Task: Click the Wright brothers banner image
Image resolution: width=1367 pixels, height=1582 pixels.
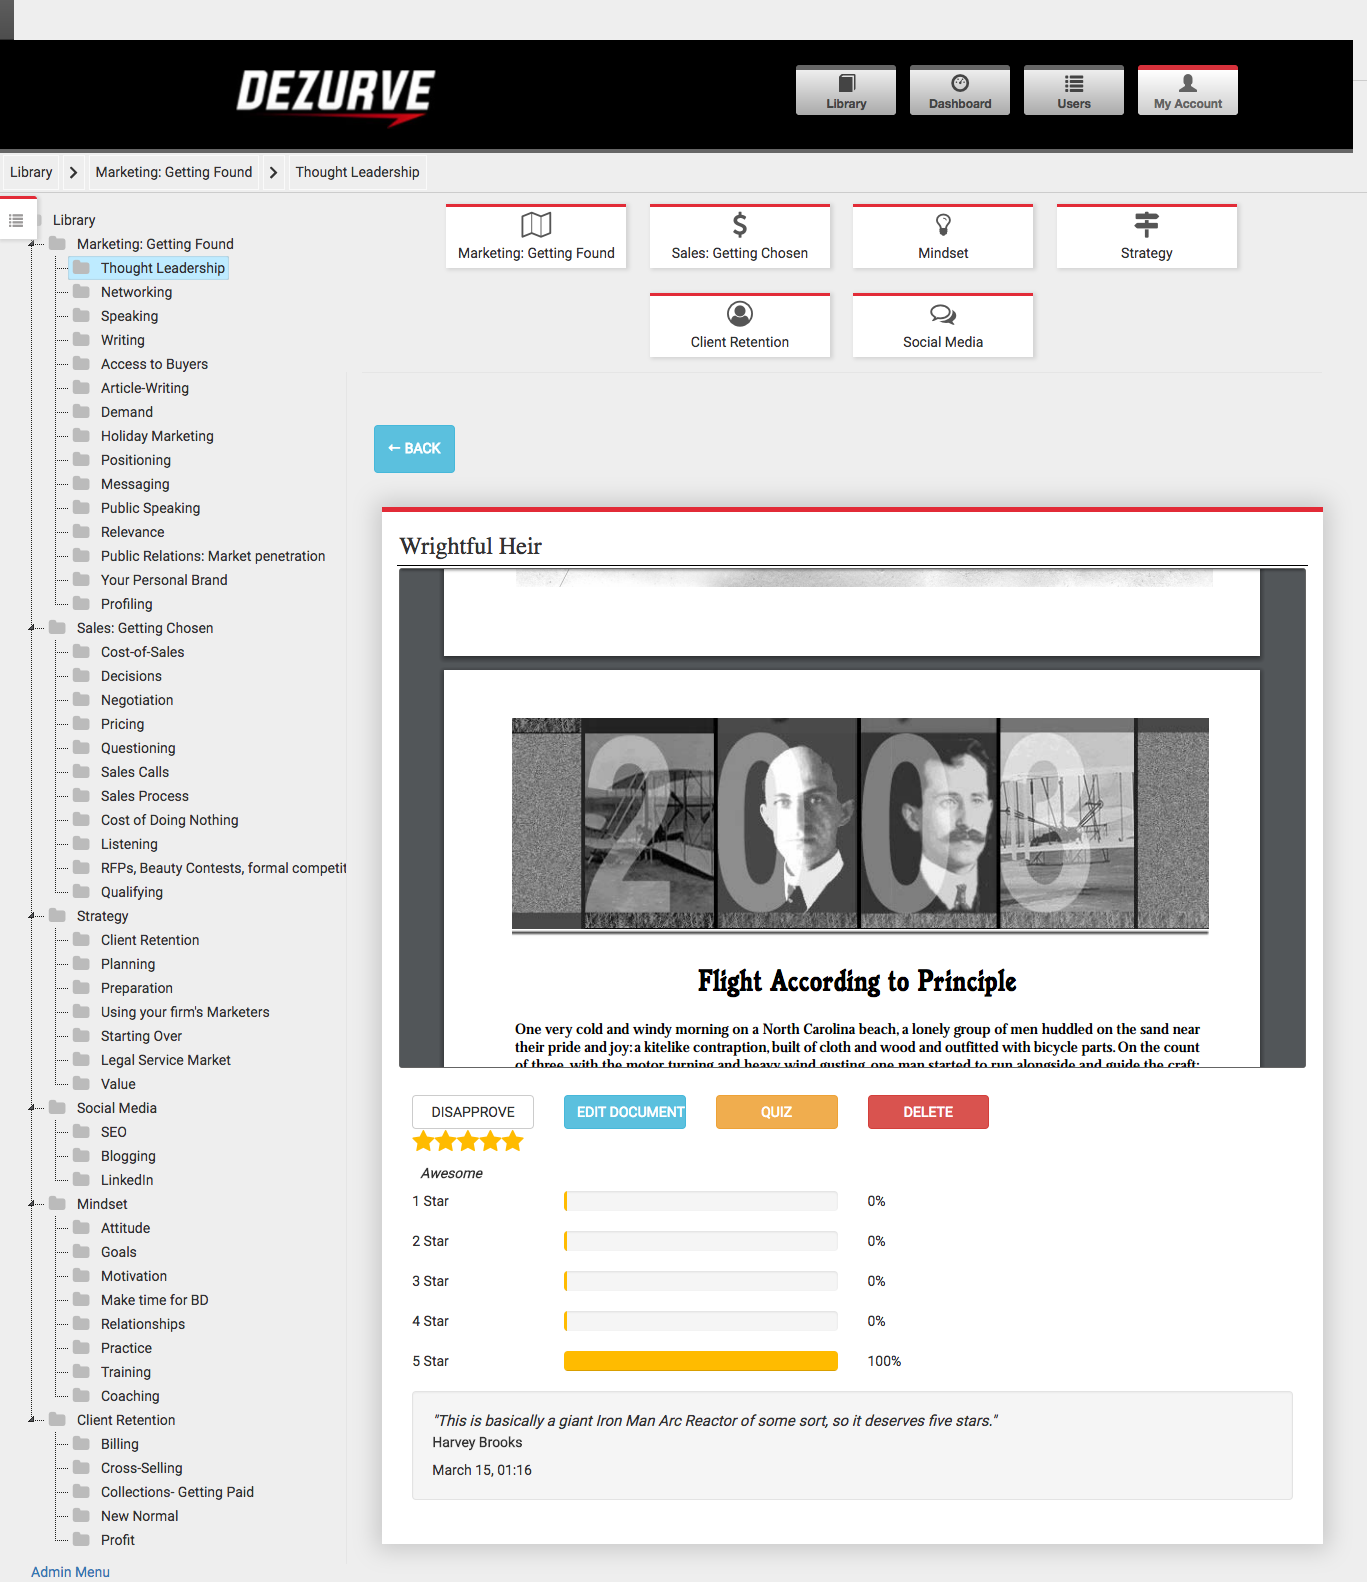Action: [x=860, y=824]
